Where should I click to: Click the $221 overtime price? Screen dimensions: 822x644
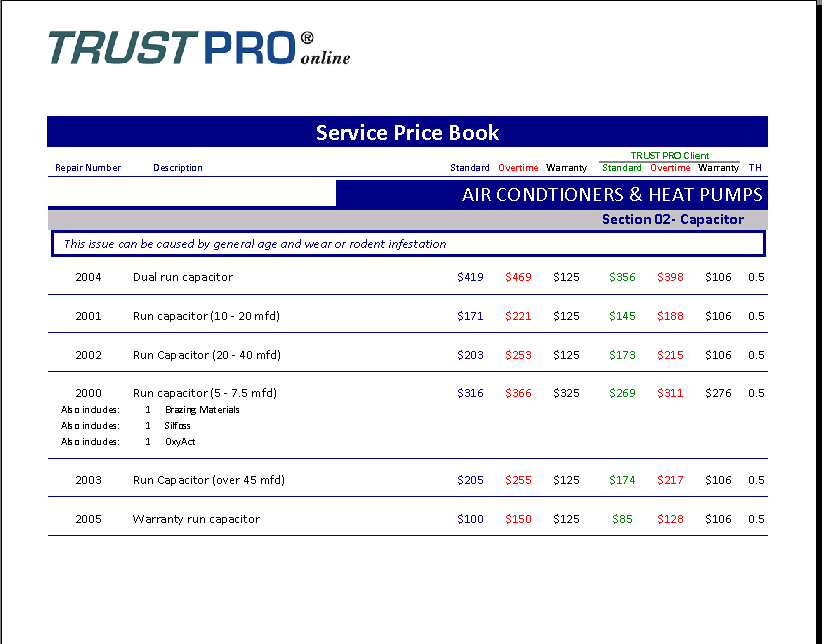tap(518, 316)
